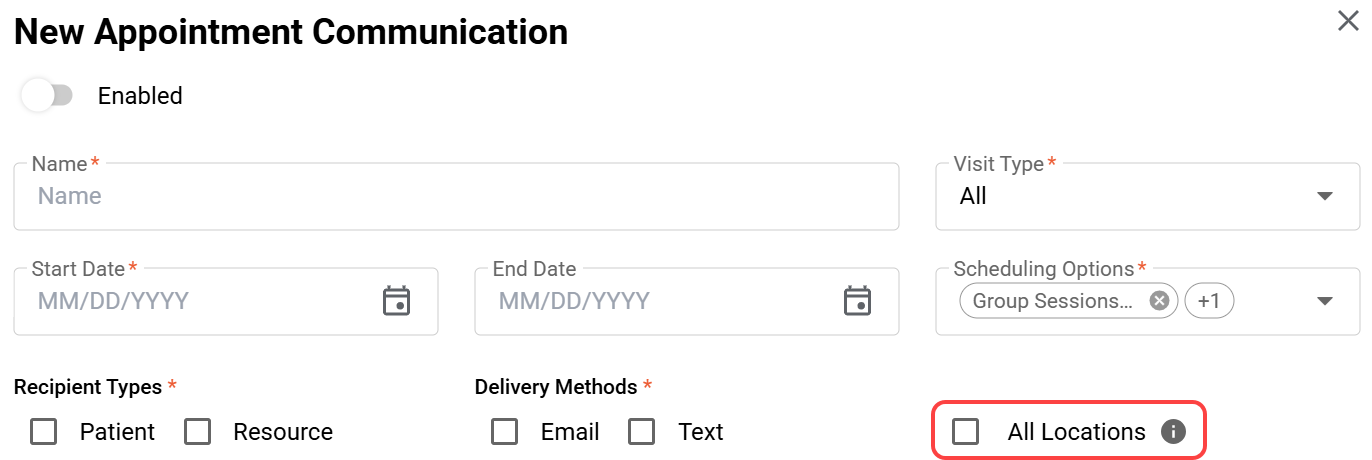Screen dimensions: 1372x460
Task: Enable the Email delivery method
Action: pyautogui.click(x=505, y=432)
